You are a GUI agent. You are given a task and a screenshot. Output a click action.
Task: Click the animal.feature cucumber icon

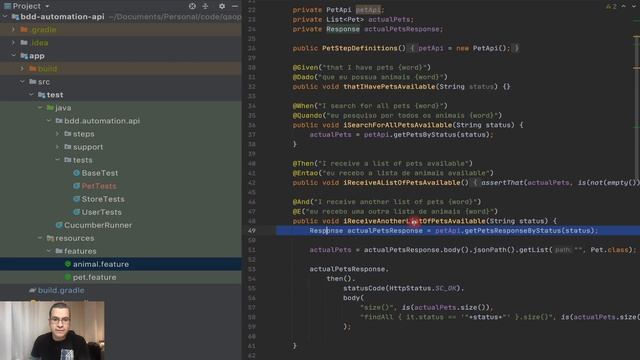pyautogui.click(x=68, y=264)
